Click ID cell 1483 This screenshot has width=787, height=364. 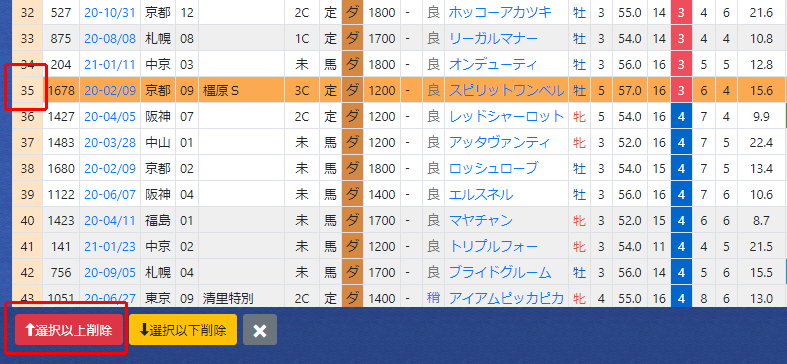click(61, 143)
